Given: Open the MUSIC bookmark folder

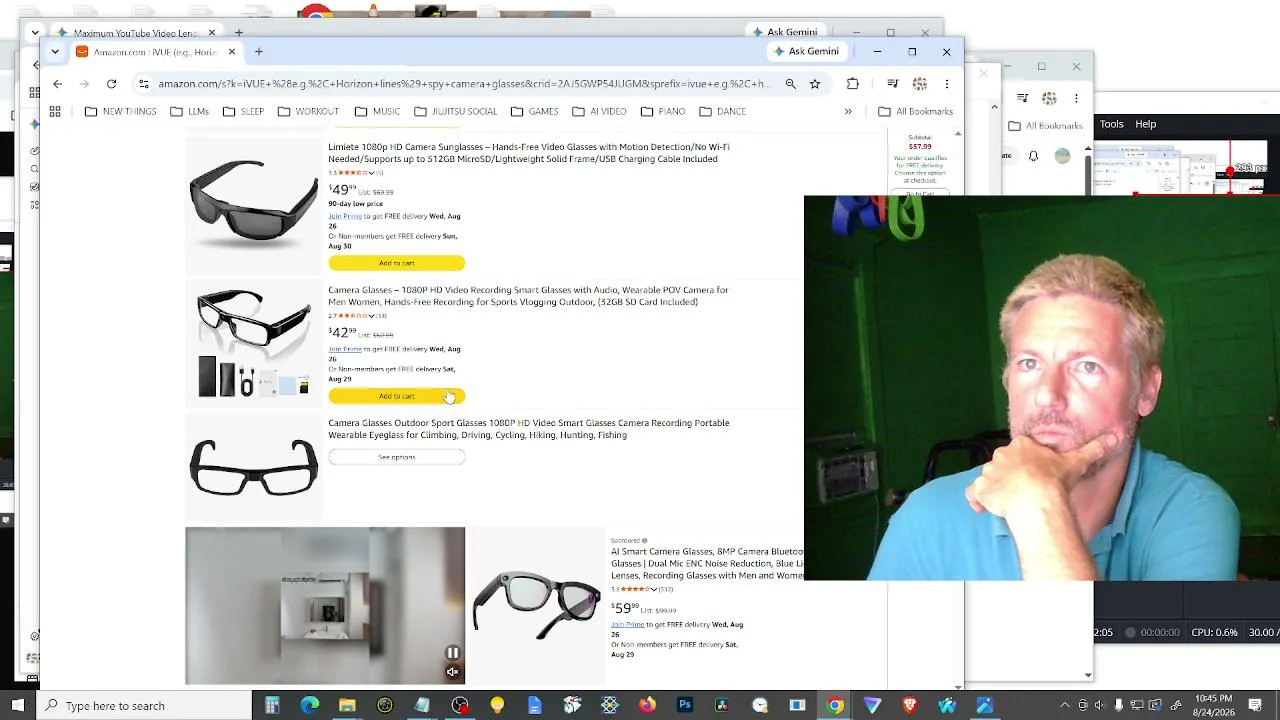Looking at the screenshot, I should coord(377,111).
